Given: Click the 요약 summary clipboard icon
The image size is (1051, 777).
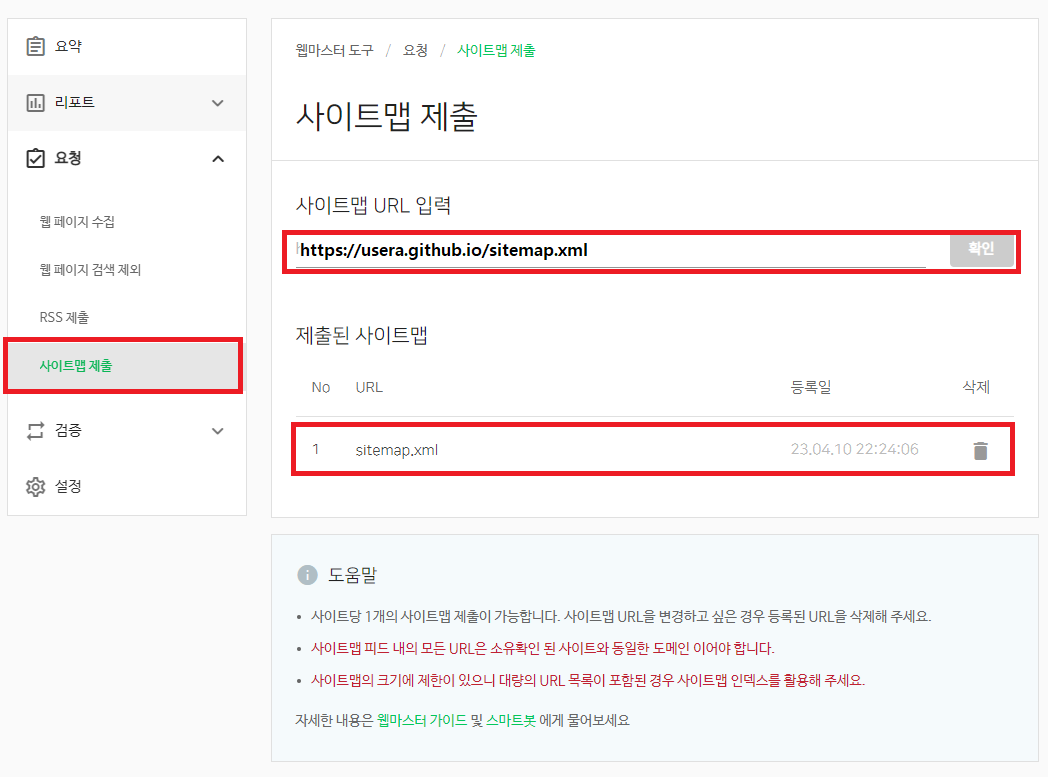Looking at the screenshot, I should tap(36, 46).
